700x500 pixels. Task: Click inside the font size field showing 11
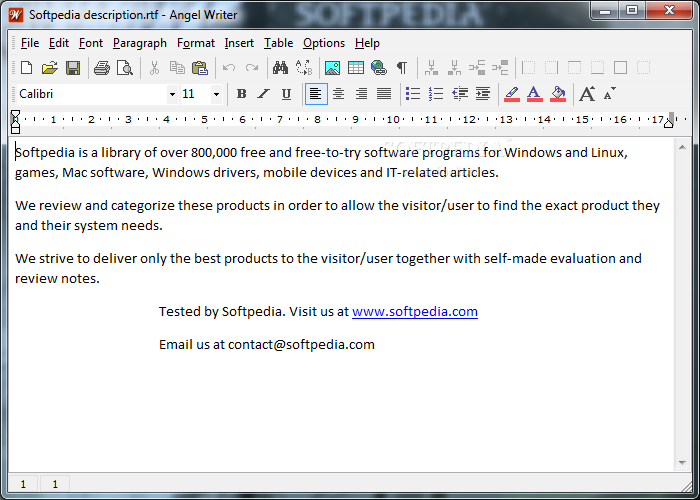coord(196,94)
